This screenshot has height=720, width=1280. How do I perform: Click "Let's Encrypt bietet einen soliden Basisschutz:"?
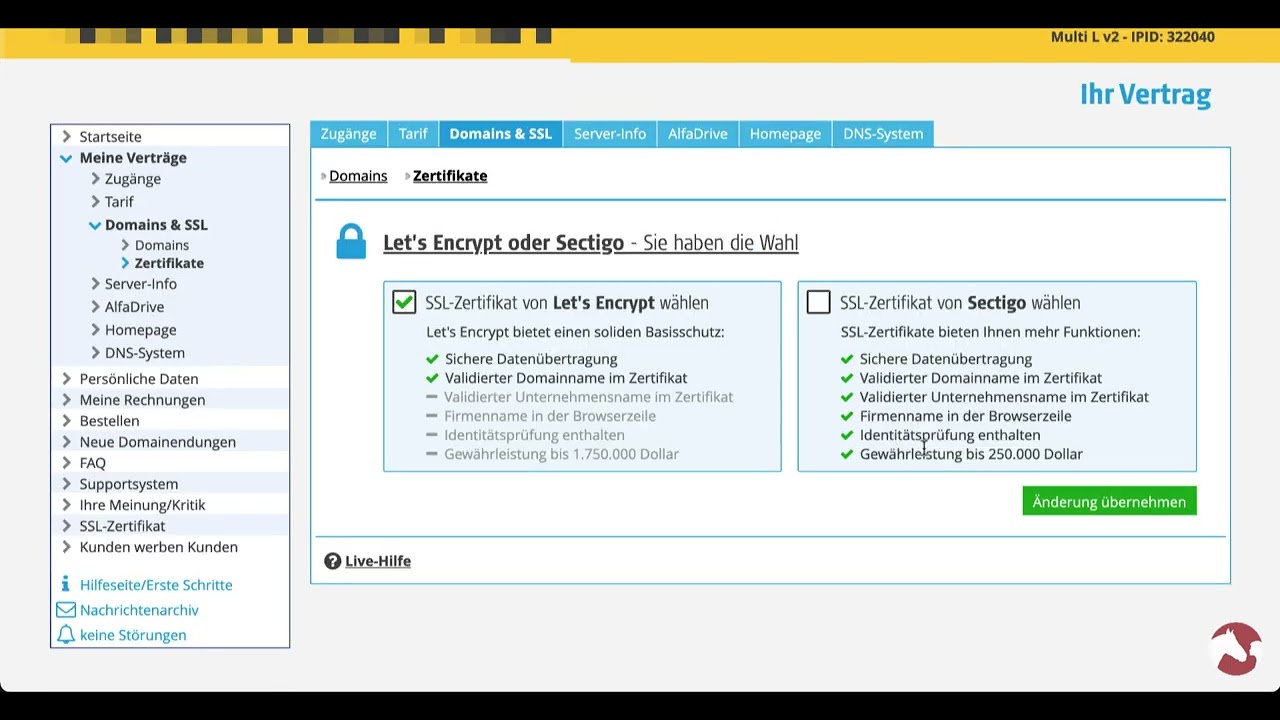pyautogui.click(x=575, y=332)
